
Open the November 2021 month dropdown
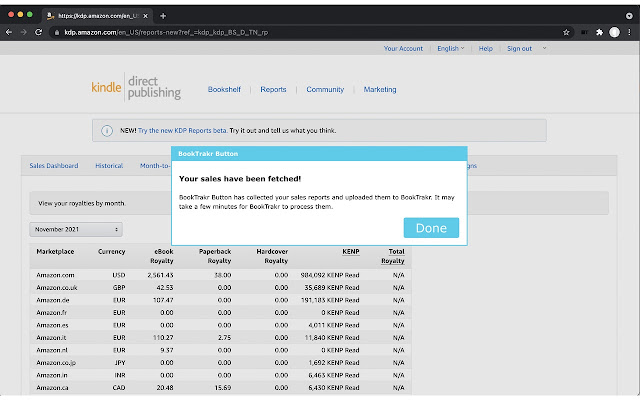click(x=75, y=229)
